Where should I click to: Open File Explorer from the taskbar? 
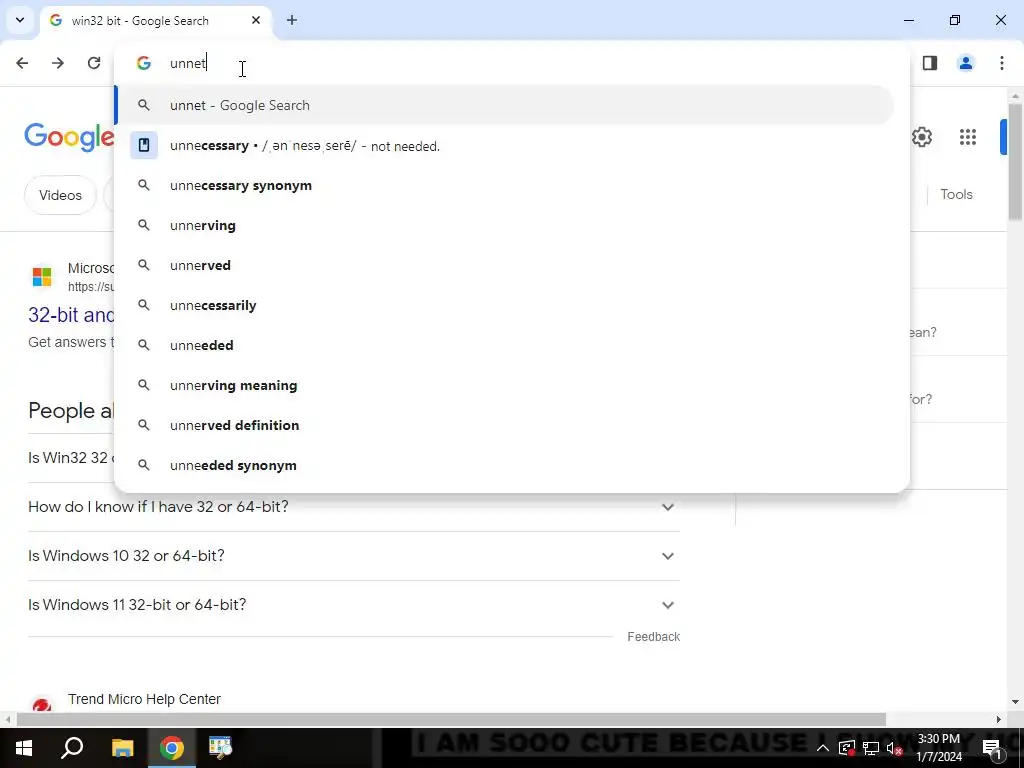tap(122, 748)
